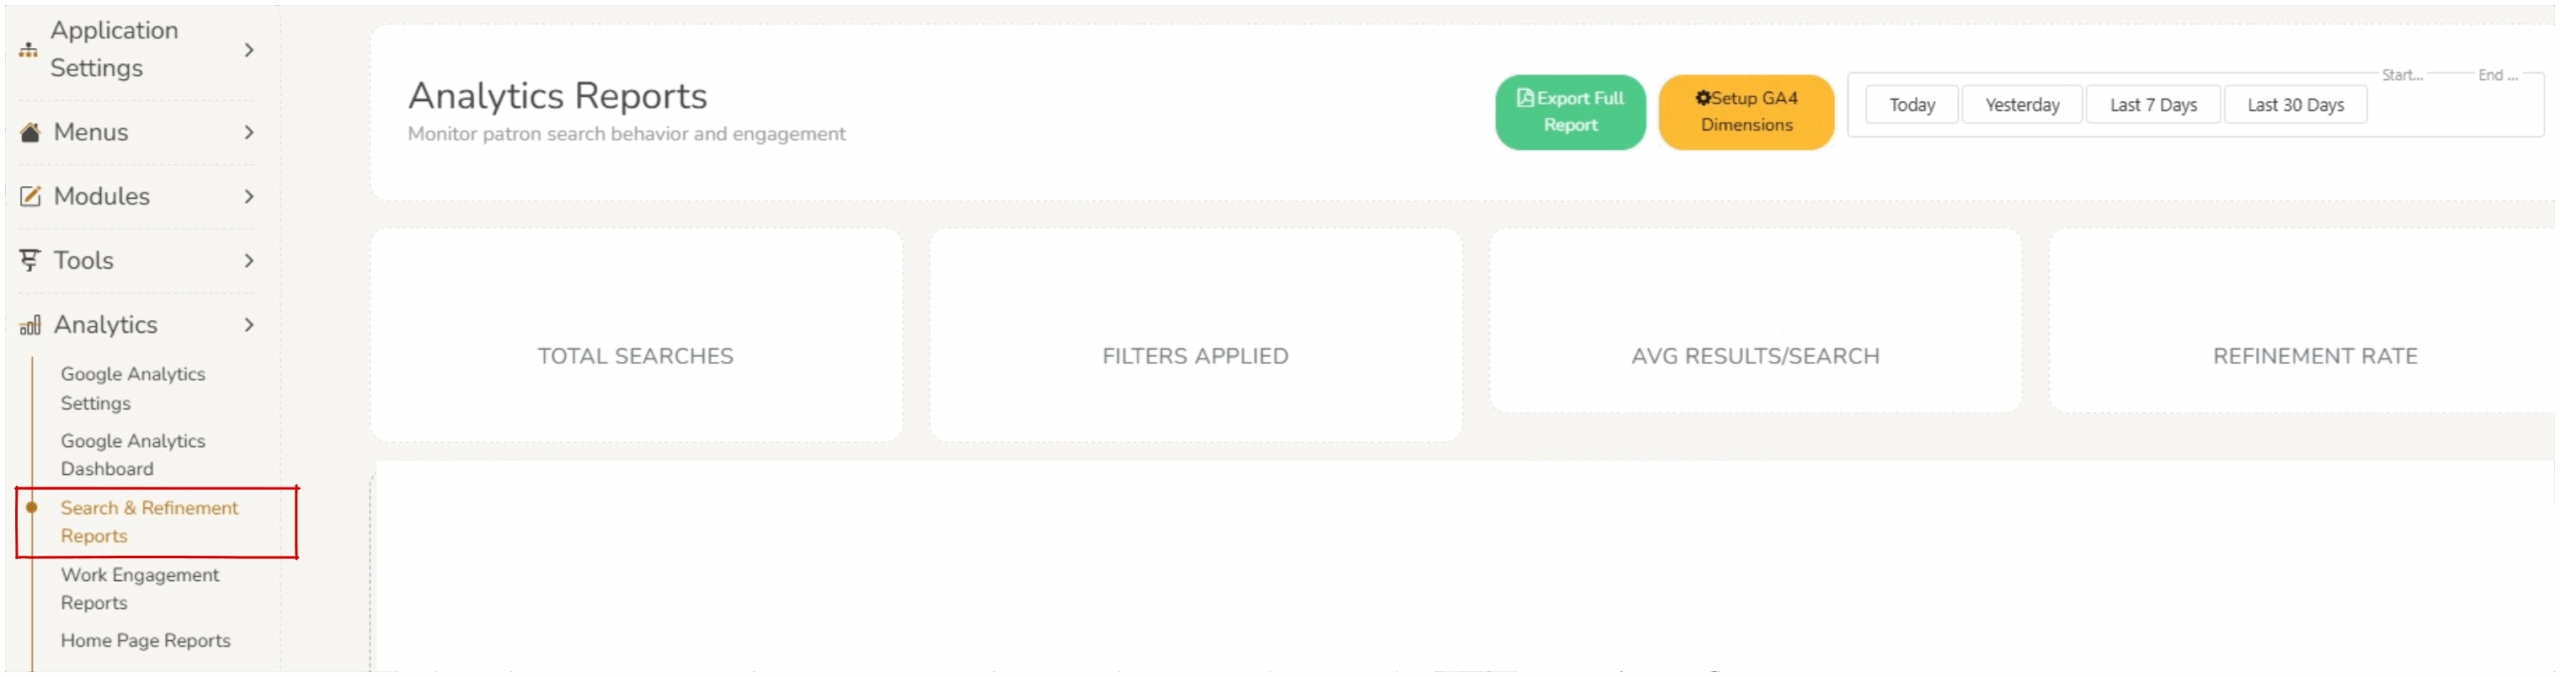Filter reports by Last 7 Days
The width and height of the screenshot is (2560, 677).
click(2153, 105)
